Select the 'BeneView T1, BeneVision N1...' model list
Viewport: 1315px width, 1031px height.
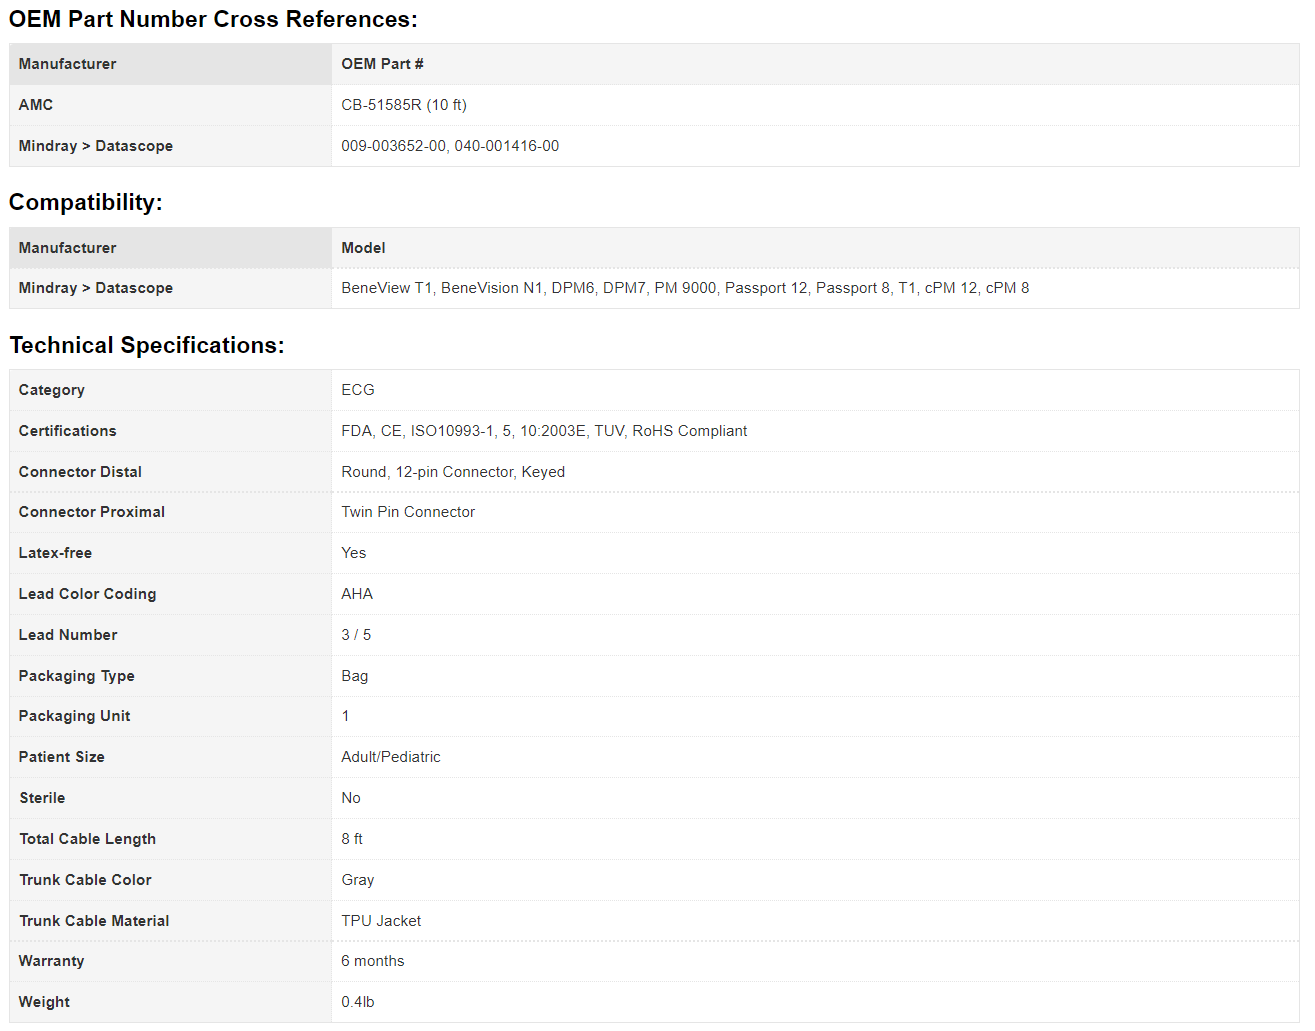pyautogui.click(x=685, y=288)
